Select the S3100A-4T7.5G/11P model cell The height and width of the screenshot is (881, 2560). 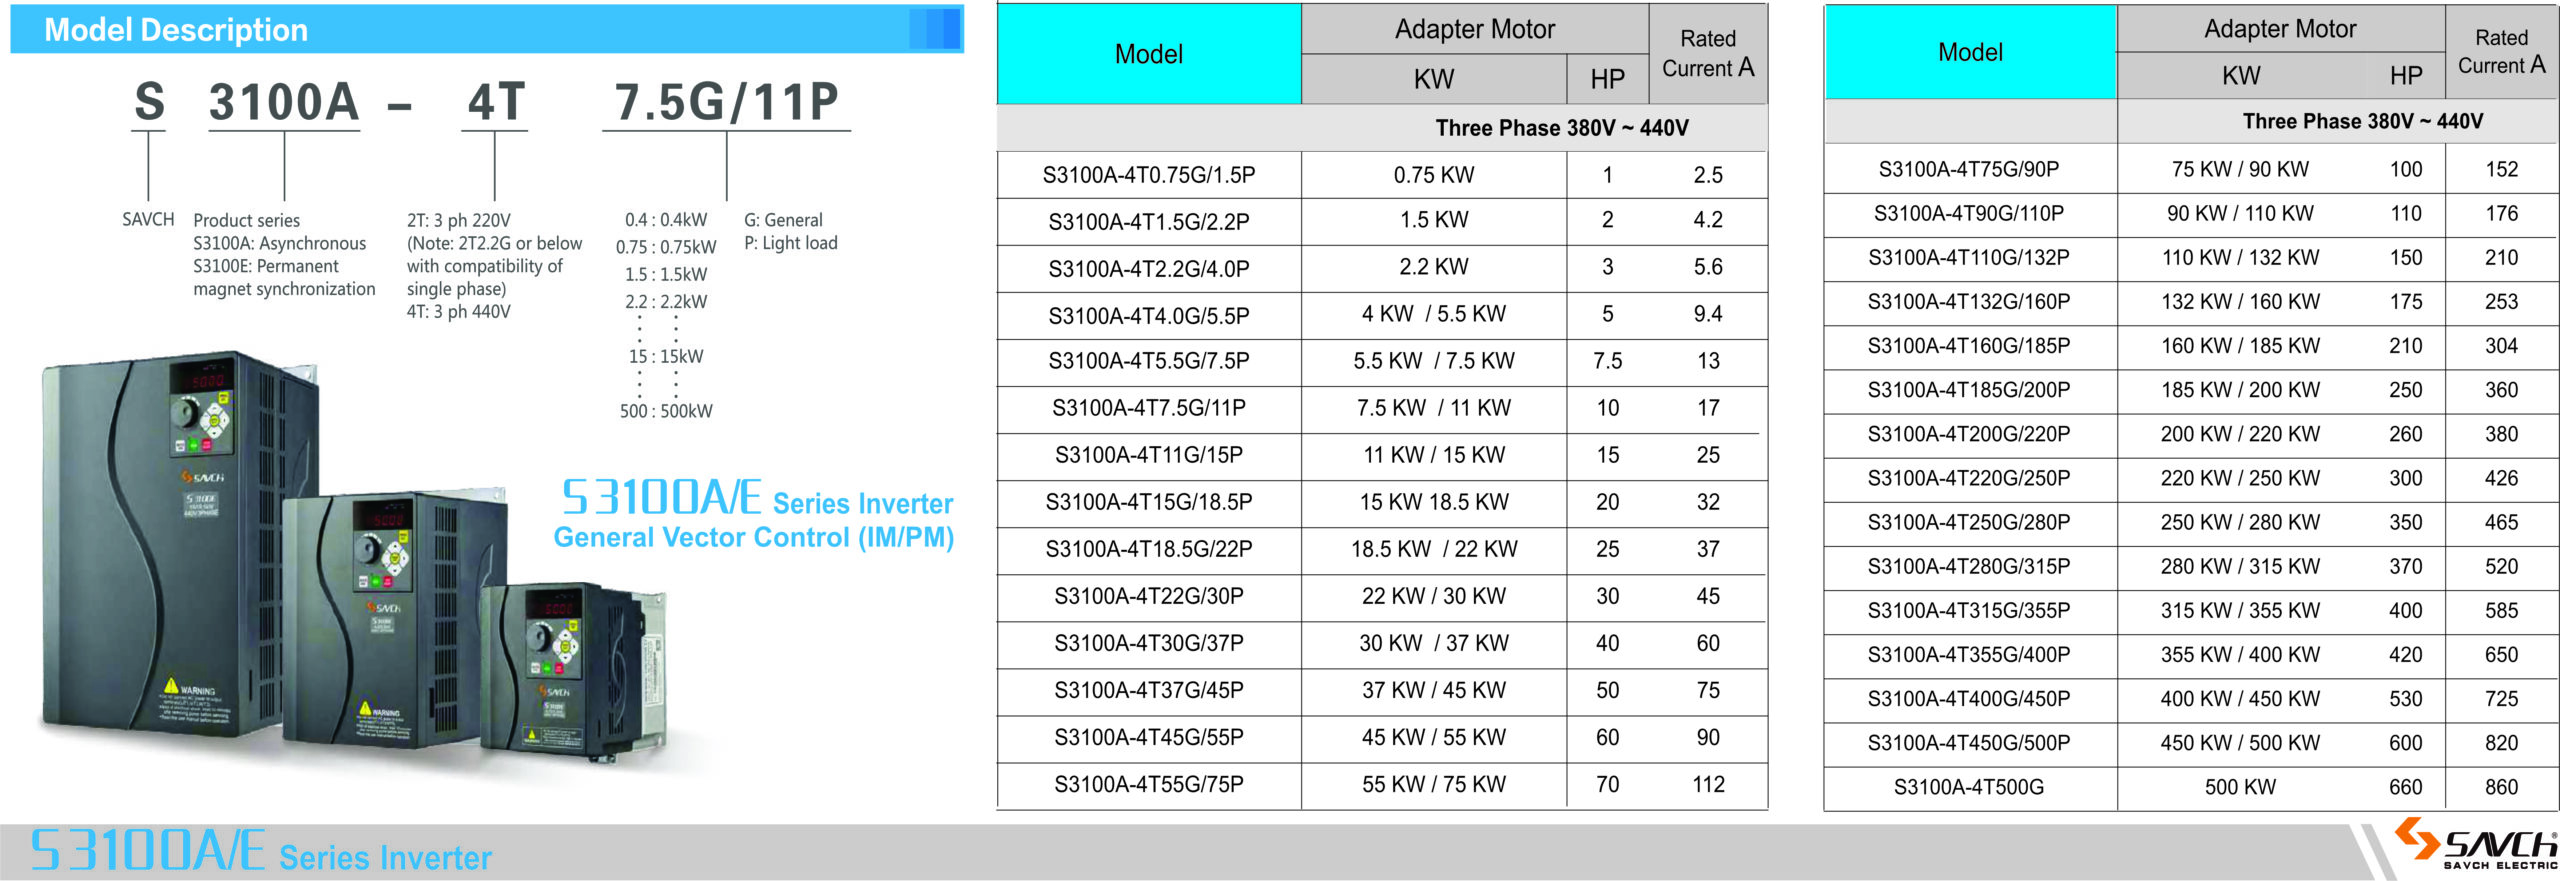click(1148, 408)
